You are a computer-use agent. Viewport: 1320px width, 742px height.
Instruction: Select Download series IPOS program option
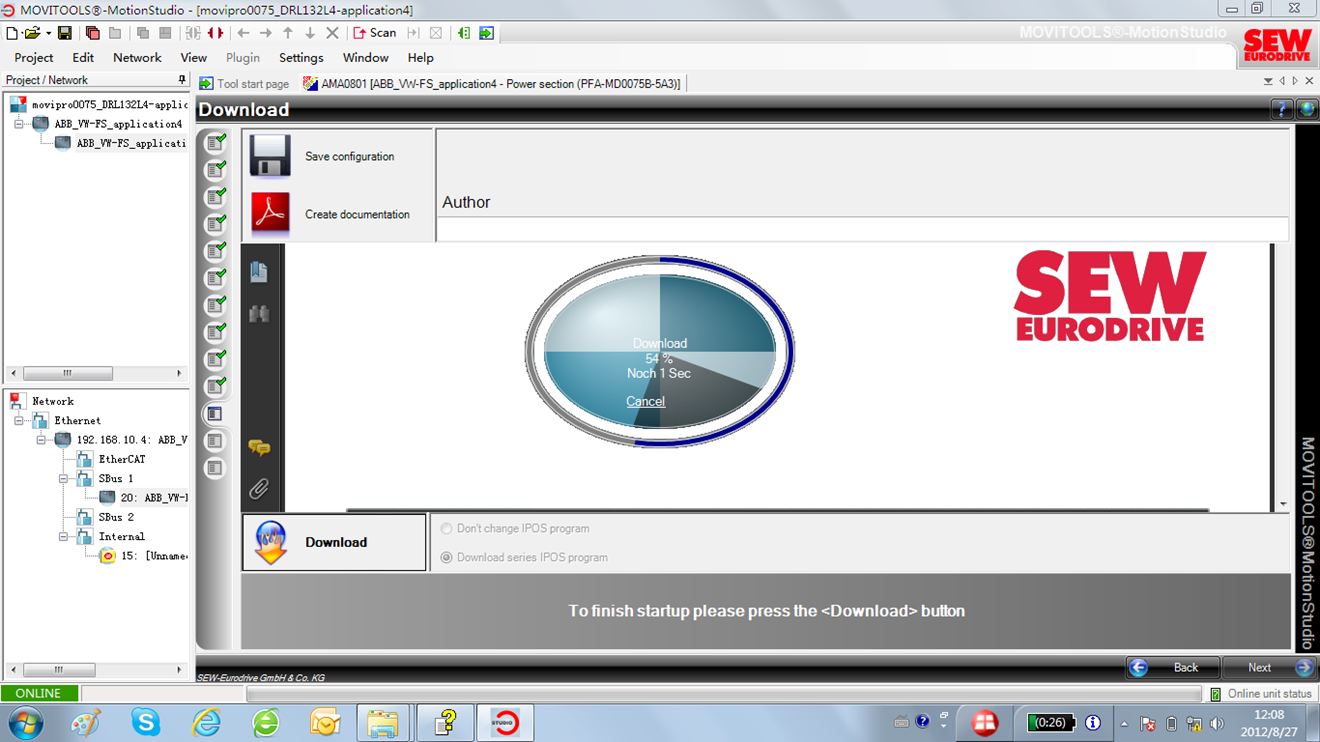[x=447, y=557]
